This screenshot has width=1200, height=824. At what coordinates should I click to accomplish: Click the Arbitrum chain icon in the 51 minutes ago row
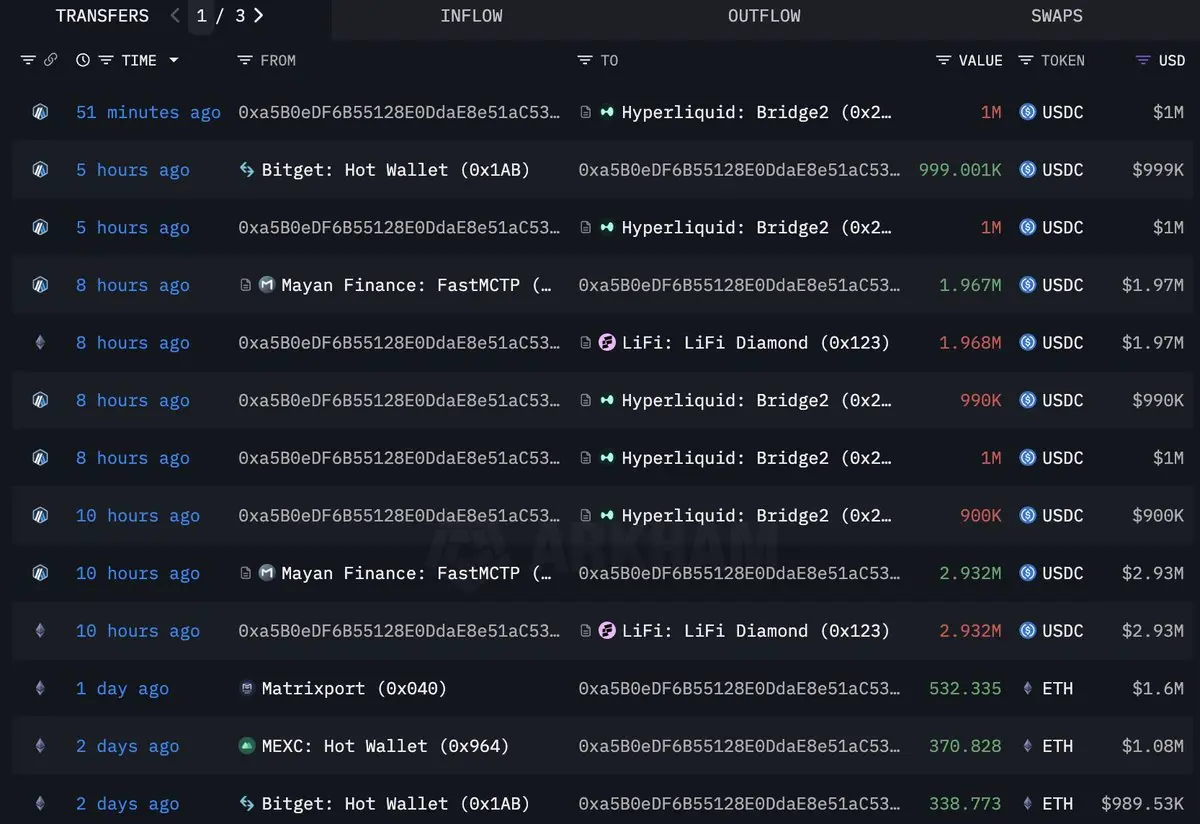point(40,112)
